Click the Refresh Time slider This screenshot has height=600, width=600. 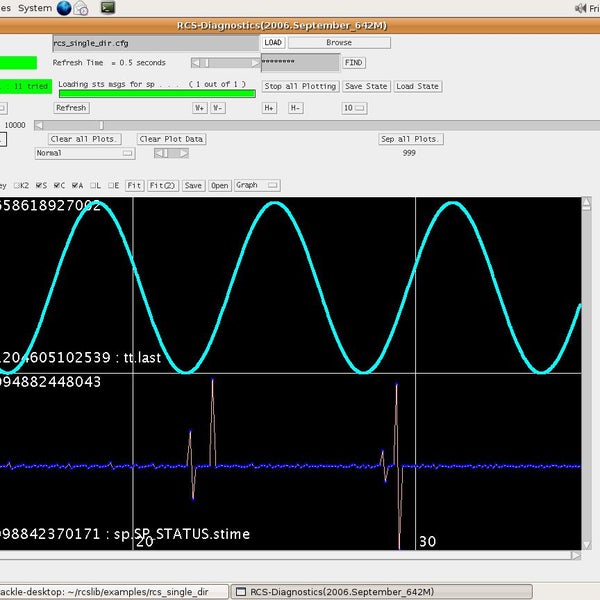coord(225,62)
